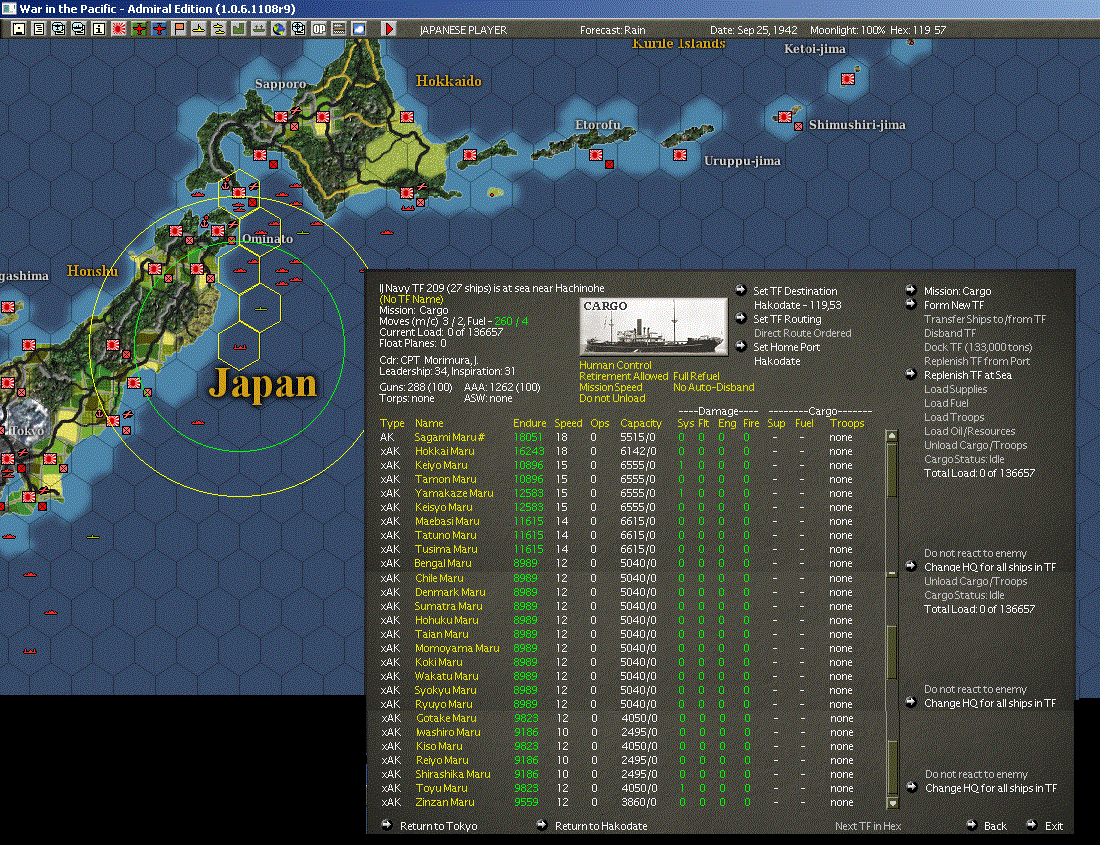Select Sagami Maru in the ship list
Viewport: 1100px width, 845px height.
tap(449, 438)
